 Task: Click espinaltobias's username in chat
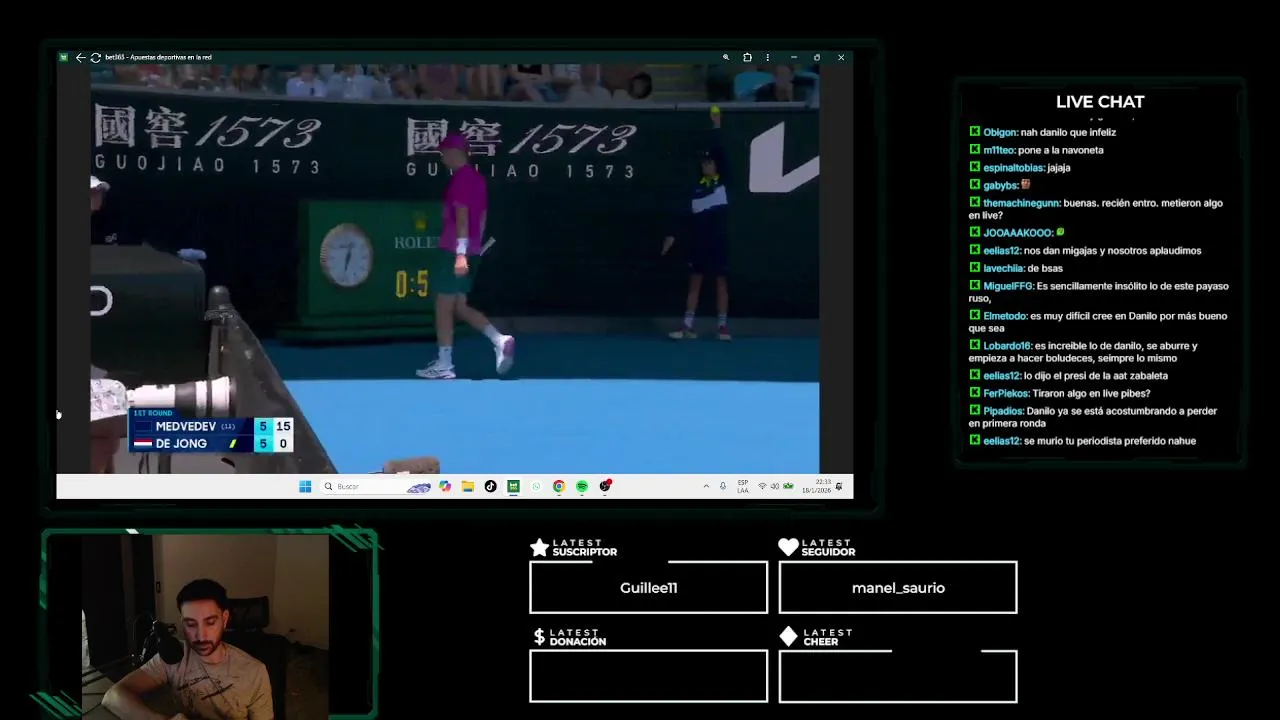click(x=1013, y=168)
